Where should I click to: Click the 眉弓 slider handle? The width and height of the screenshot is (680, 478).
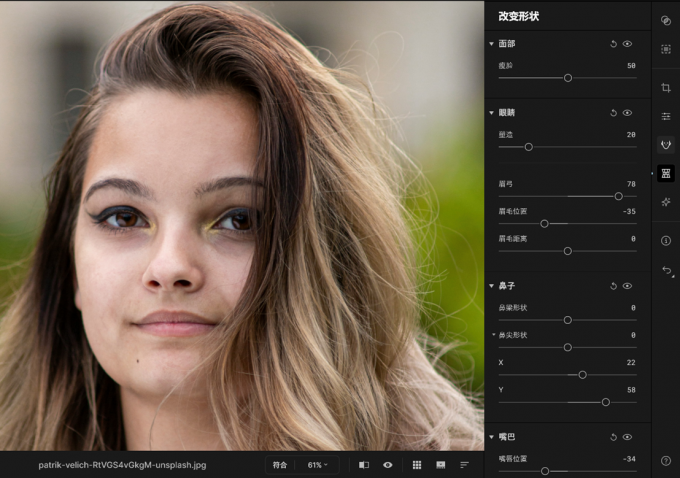pyautogui.click(x=618, y=196)
